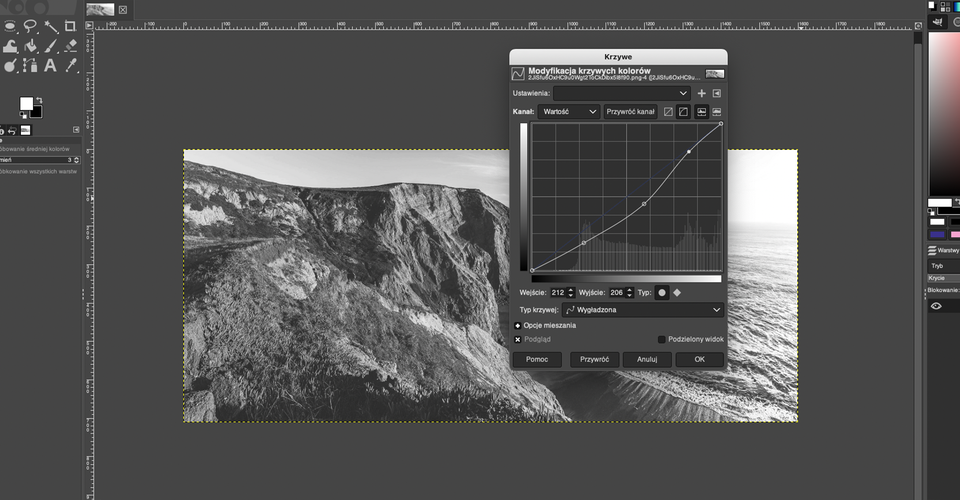Screen dimensions: 960x500
Task: Save current settings as named preset (plus)
Action: coord(702,93)
